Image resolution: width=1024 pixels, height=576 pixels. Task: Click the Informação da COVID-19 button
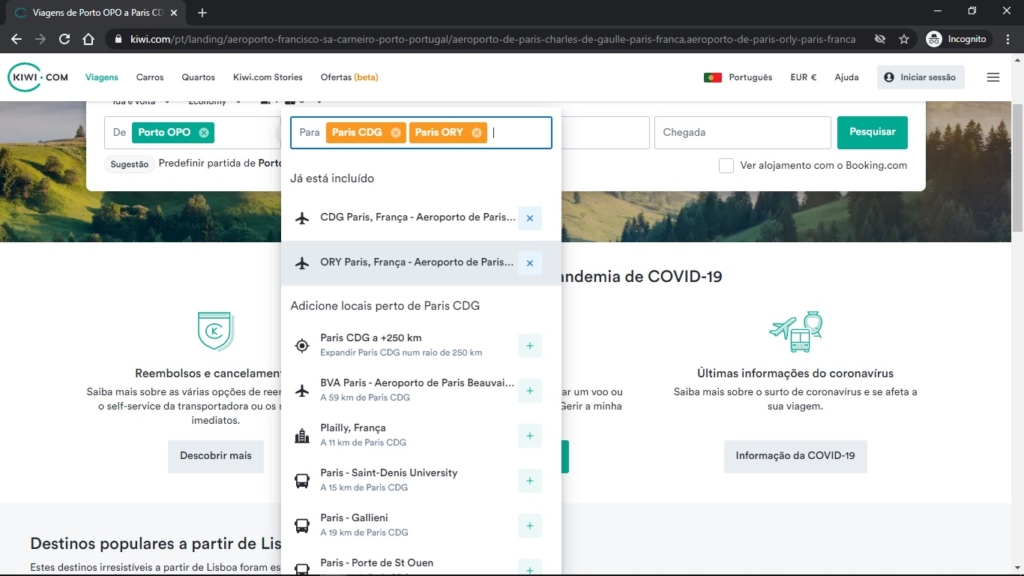pos(795,456)
